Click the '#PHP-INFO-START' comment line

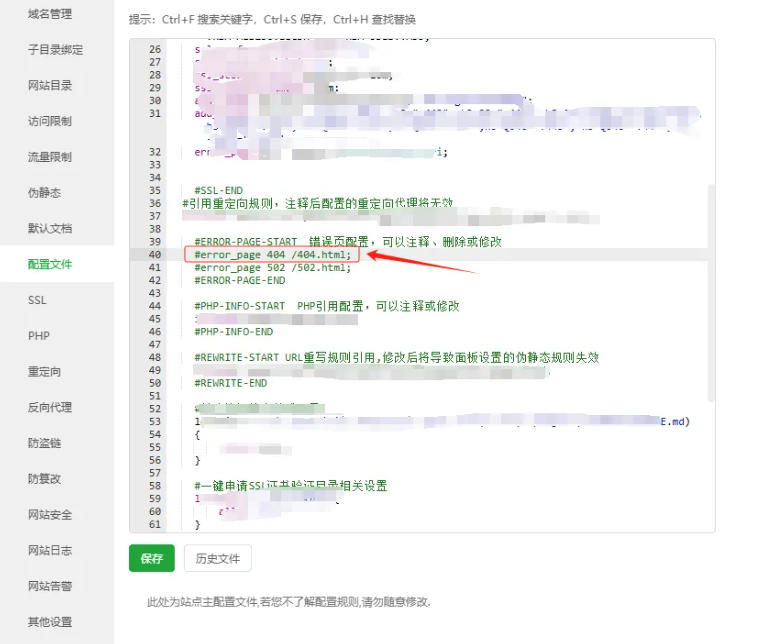coord(327,306)
